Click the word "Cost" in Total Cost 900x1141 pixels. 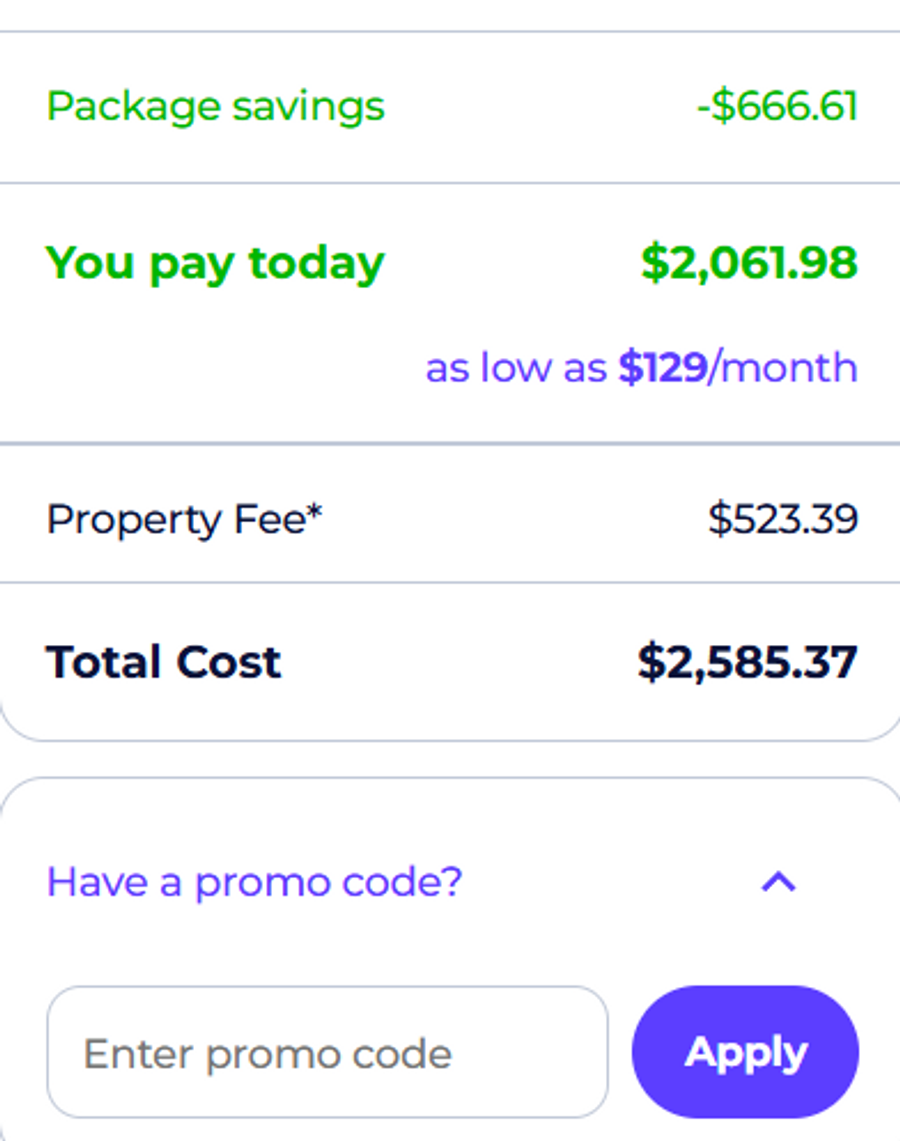(229, 662)
